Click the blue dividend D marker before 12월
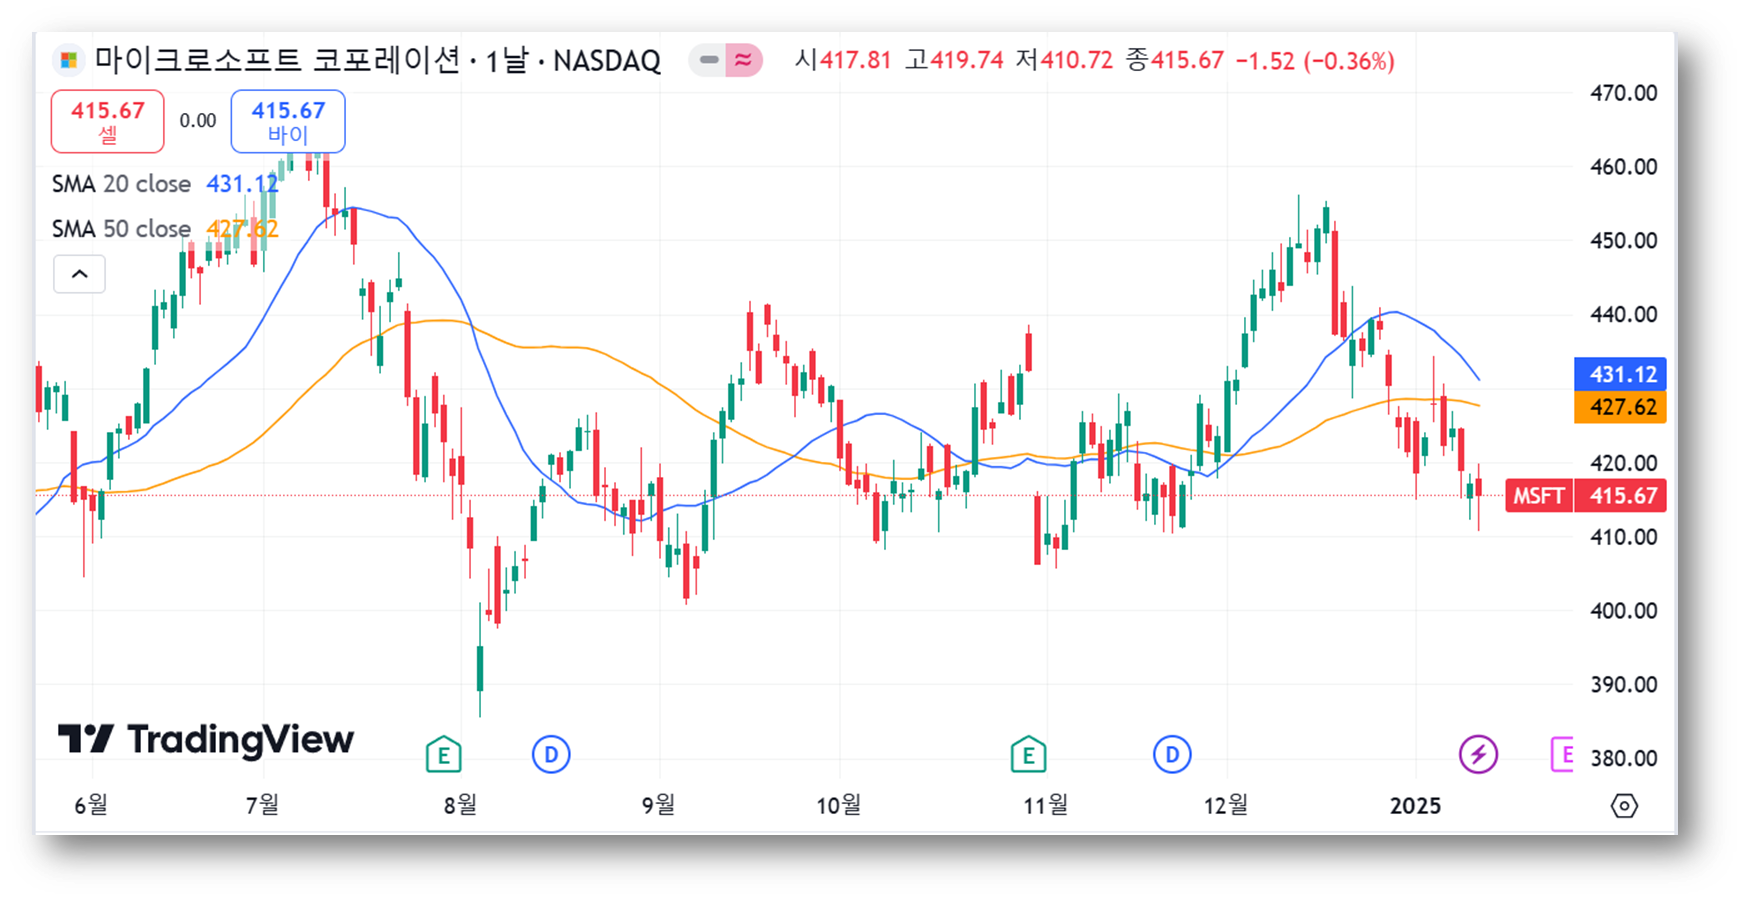This screenshot has height=900, width=1743. point(1172,754)
